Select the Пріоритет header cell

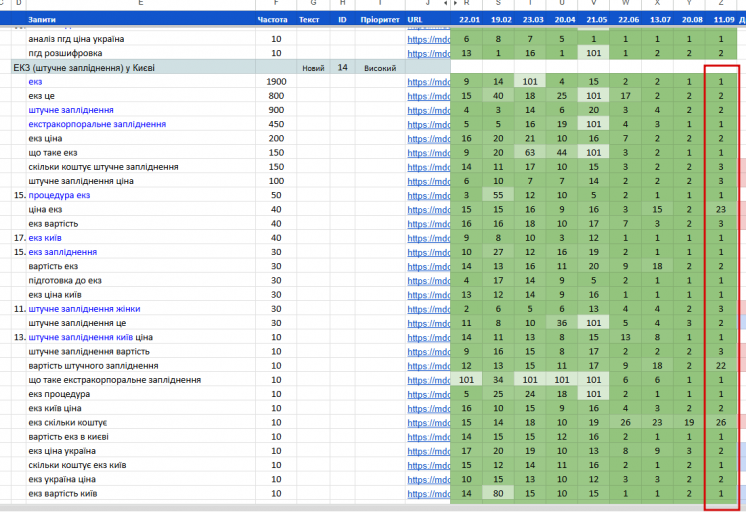(x=380, y=20)
